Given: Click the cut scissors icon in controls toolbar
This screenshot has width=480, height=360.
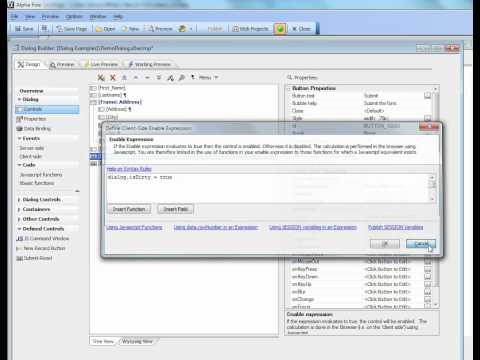Looking at the screenshot, I should point(101,78).
